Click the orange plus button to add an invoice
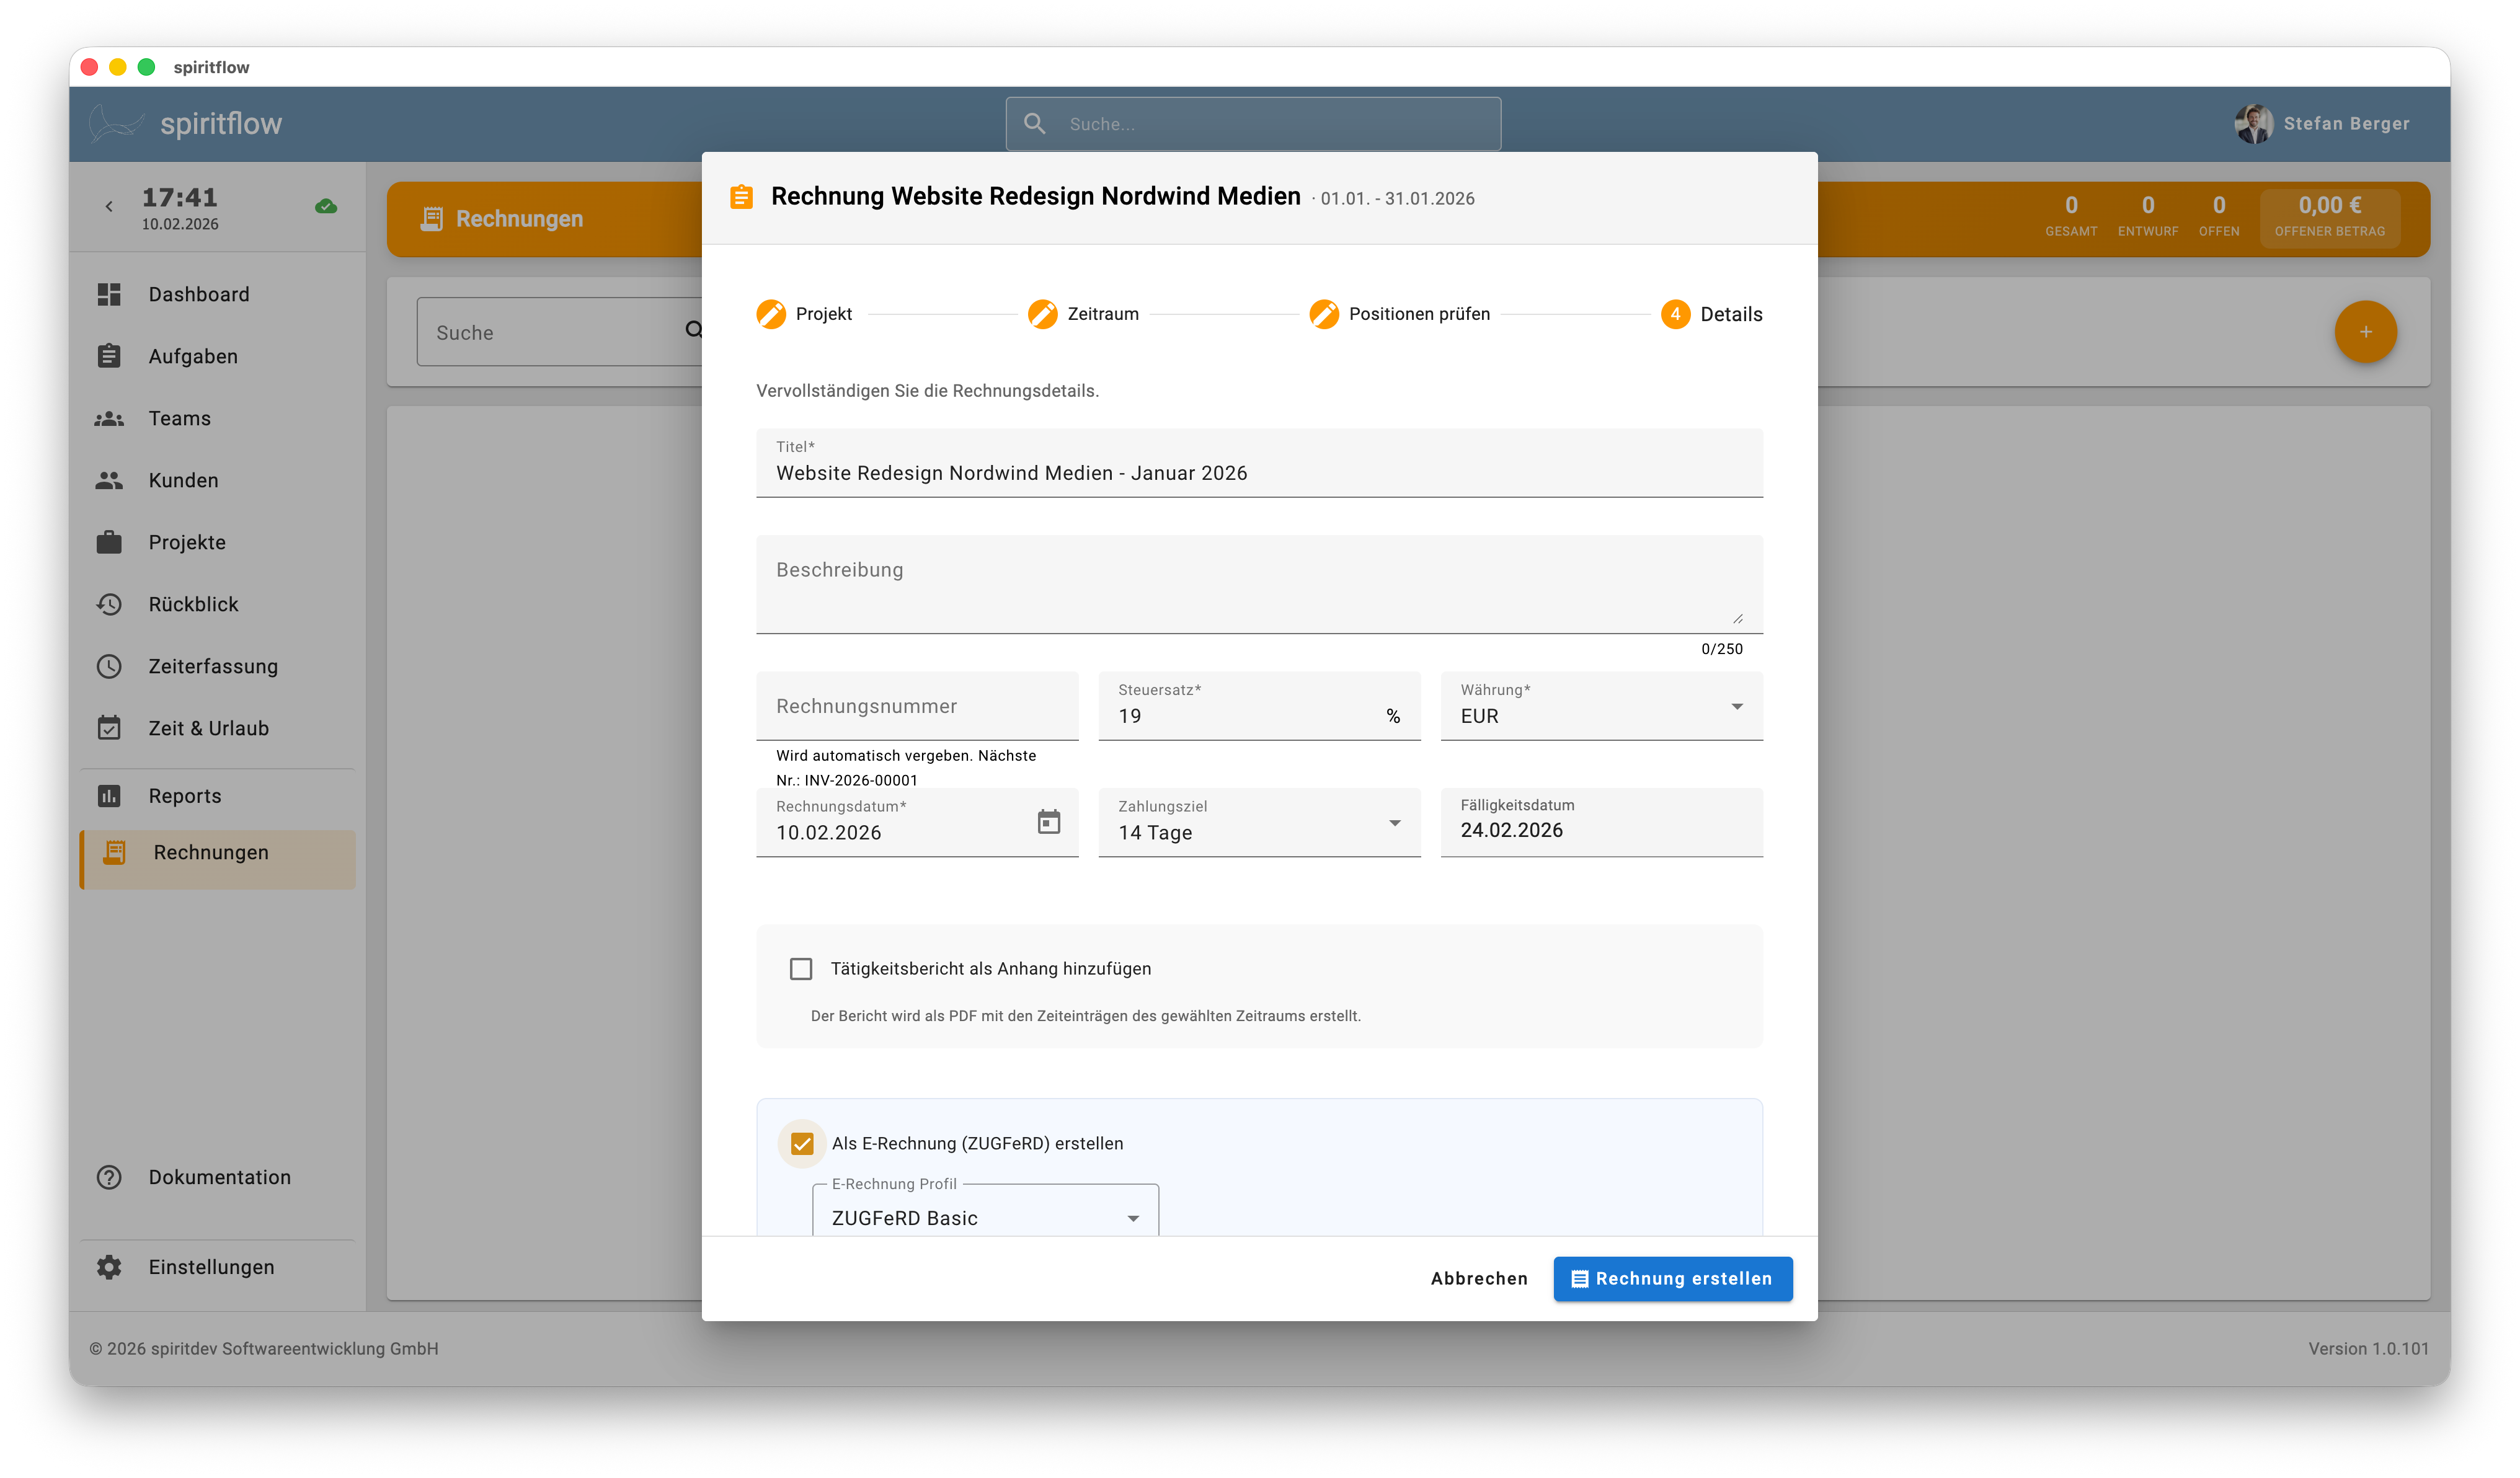Screen dimensions: 2520x1478 (x=2365, y=332)
